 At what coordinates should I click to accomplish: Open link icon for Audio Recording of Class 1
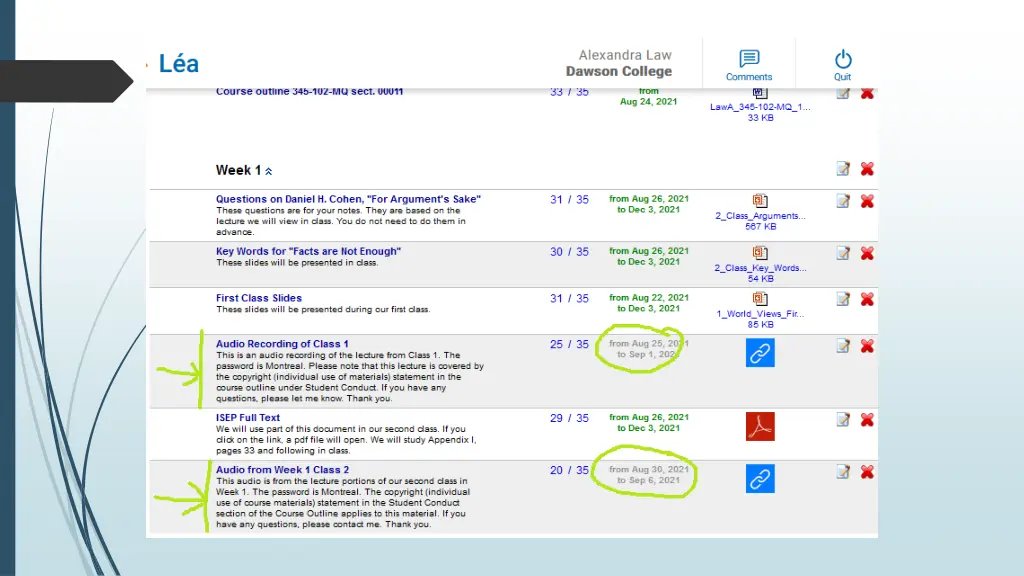(x=760, y=353)
